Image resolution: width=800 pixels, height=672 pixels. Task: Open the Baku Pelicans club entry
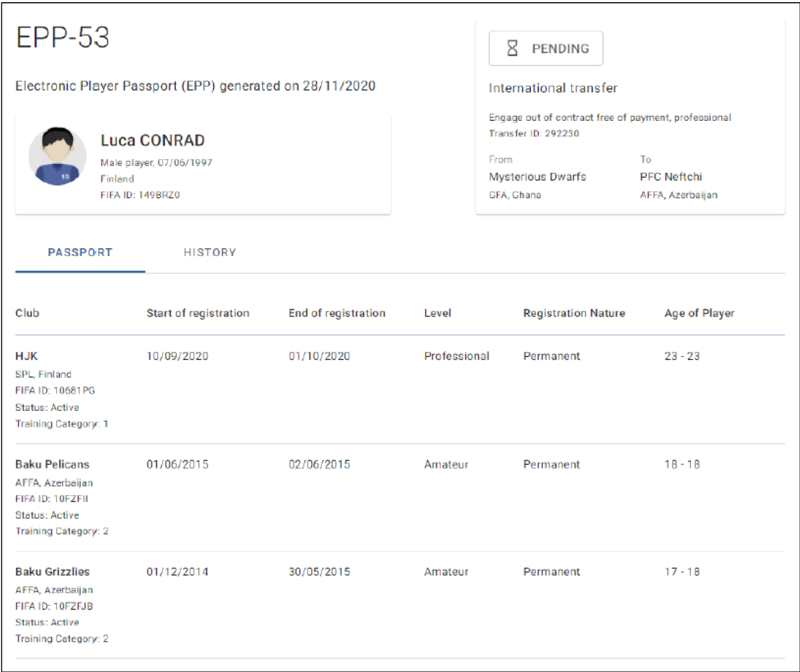(52, 464)
